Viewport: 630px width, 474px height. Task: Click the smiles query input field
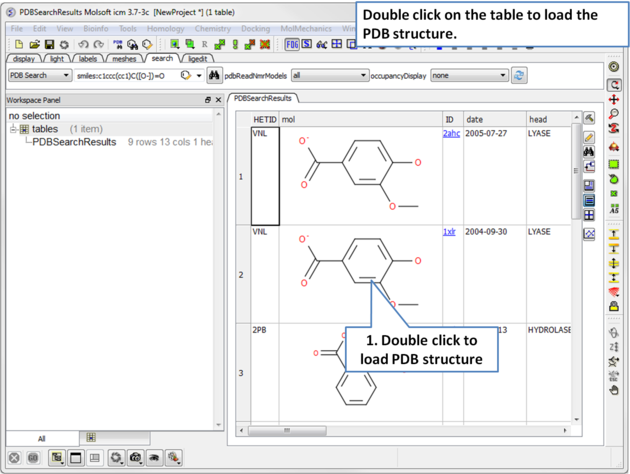coord(125,75)
